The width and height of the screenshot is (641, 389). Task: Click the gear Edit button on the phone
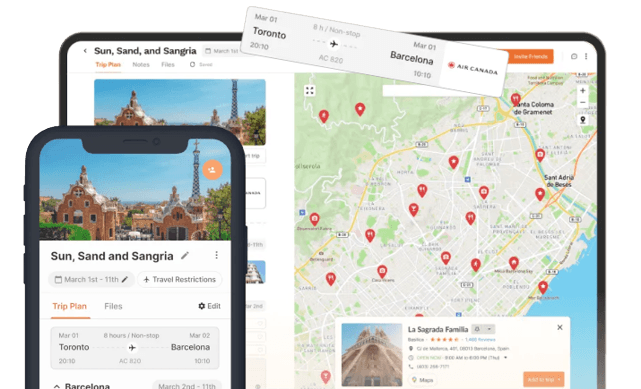[209, 306]
